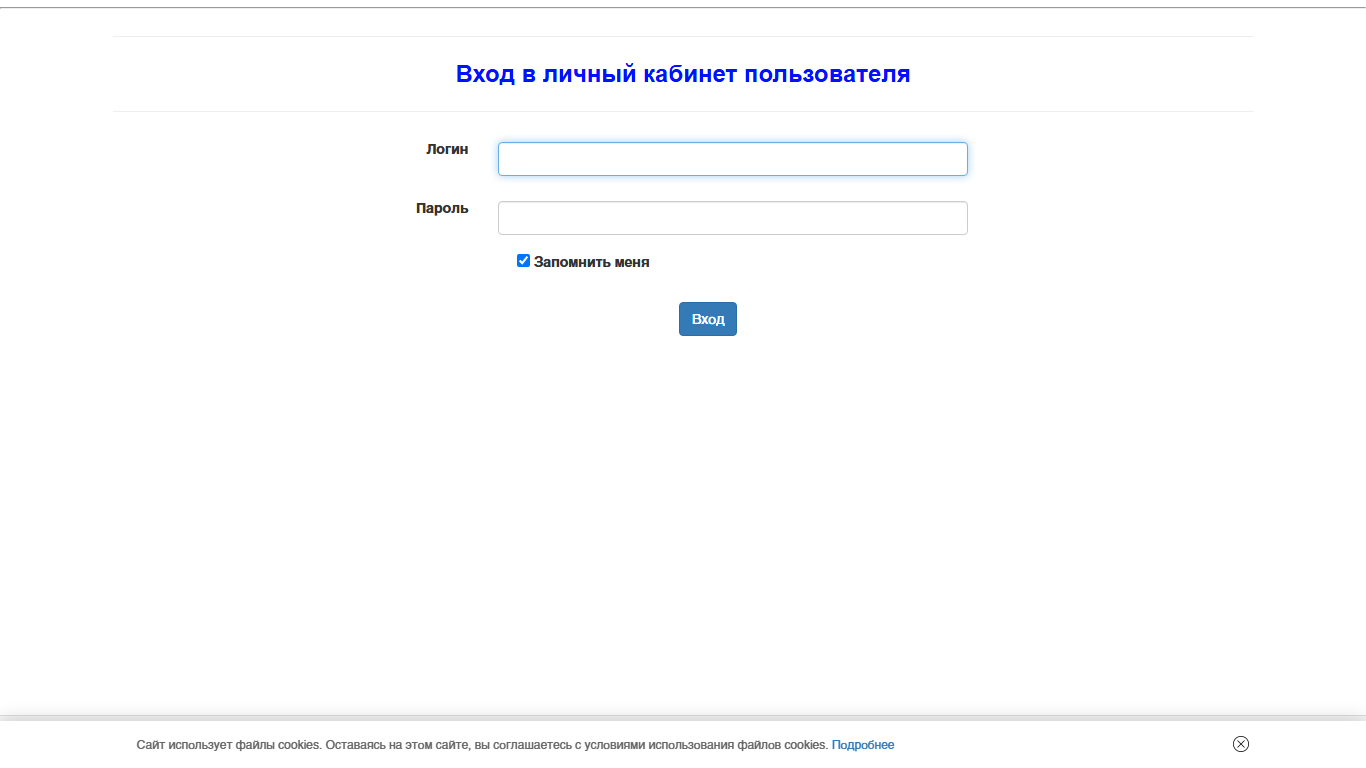Dismiss the cookie notice with the X icon

click(1241, 744)
